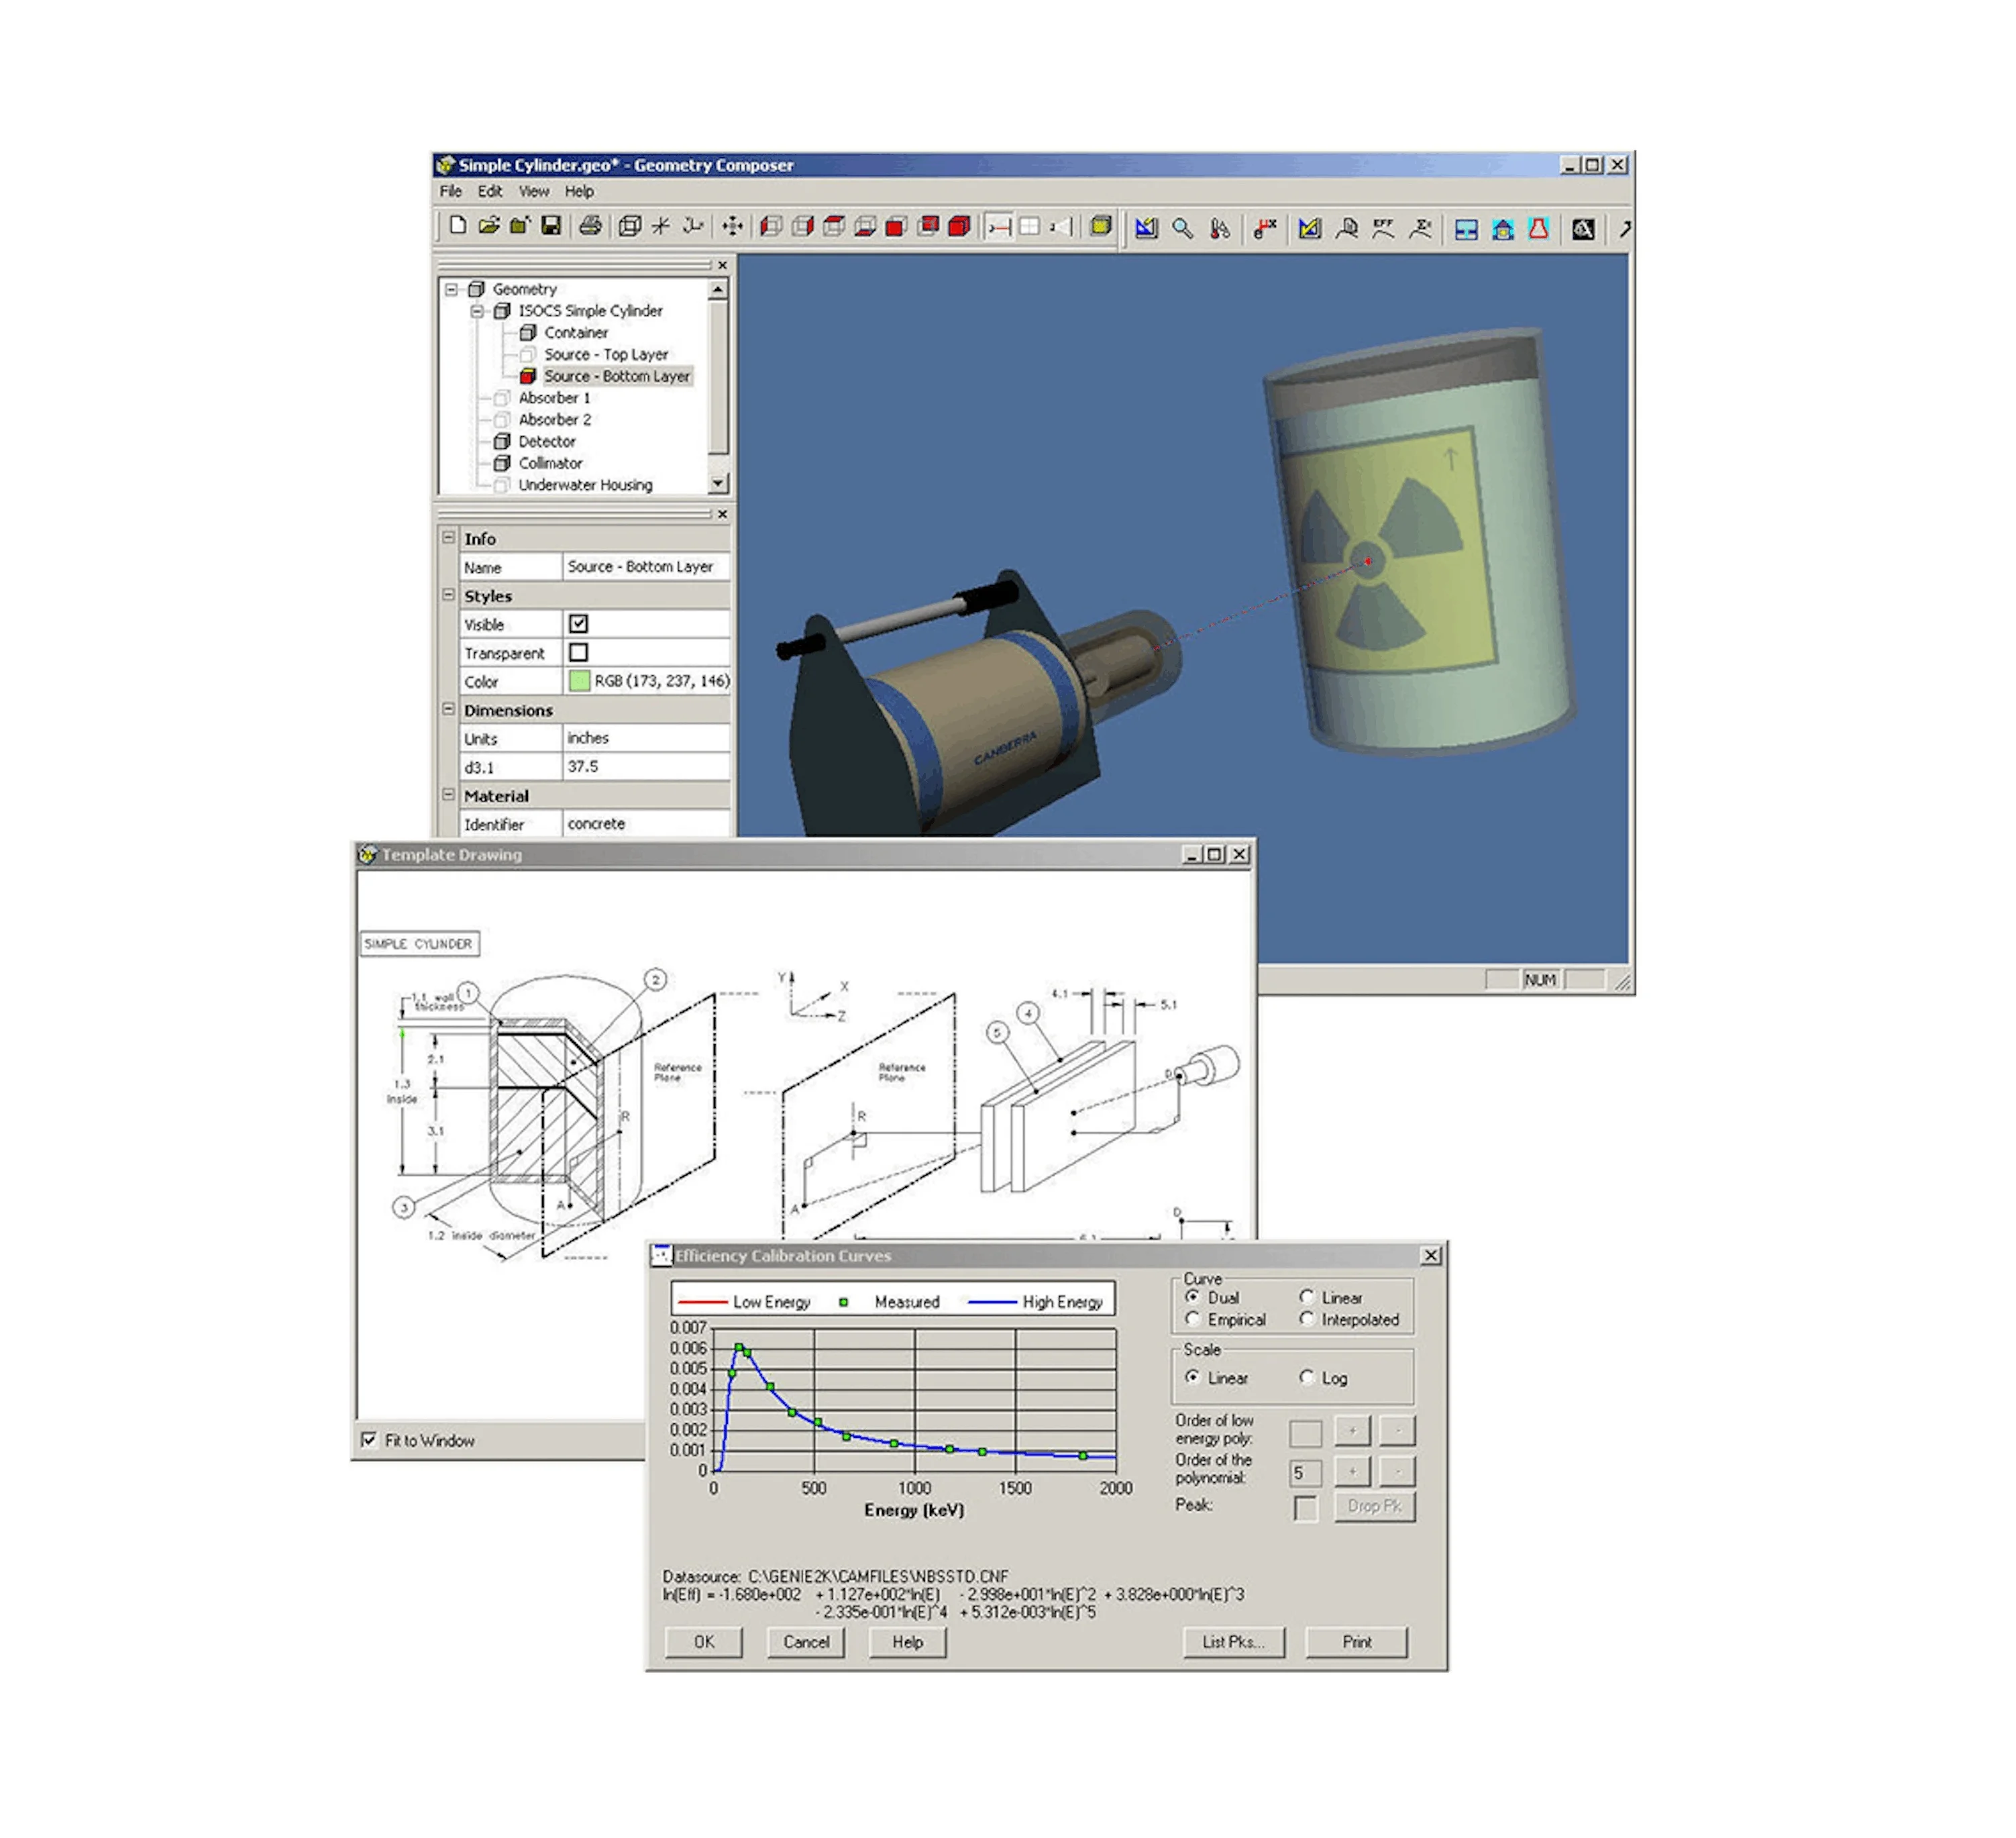Collapse the ISOCS Simple Cylinder tree node

(477, 311)
